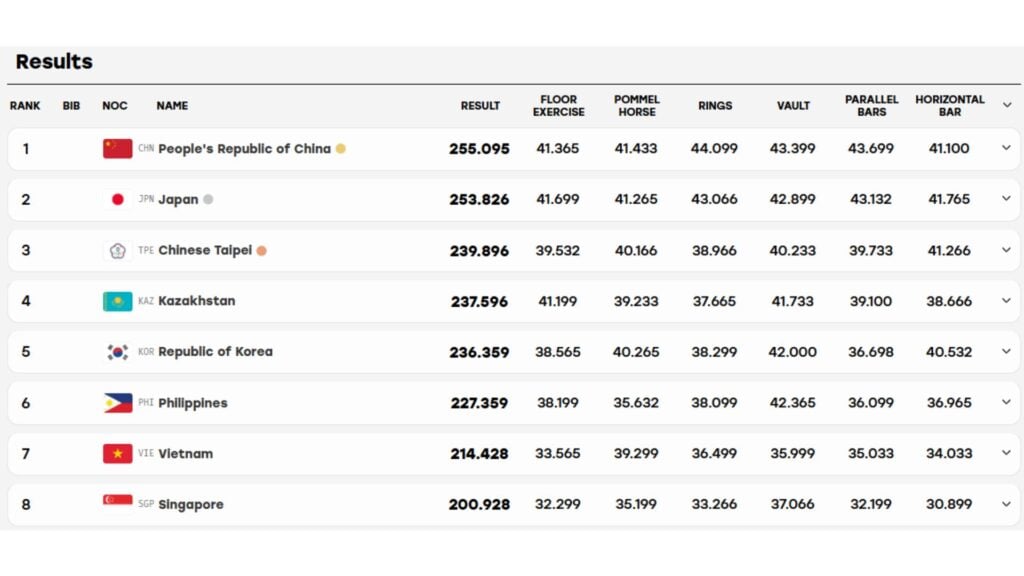Image resolution: width=1024 pixels, height=576 pixels.
Task: Expand the People's Republic of China row
Action: coord(1006,148)
